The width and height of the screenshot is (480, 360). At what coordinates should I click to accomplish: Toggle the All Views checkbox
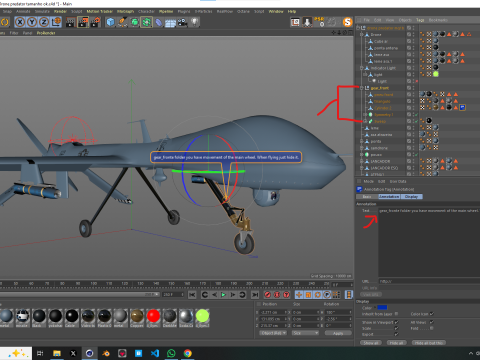[x=432, y=322]
